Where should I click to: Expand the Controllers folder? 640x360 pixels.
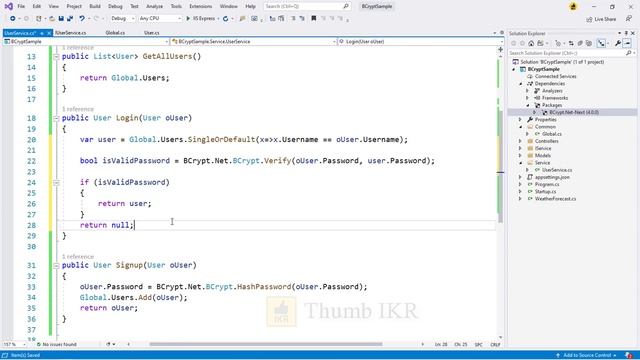point(520,141)
